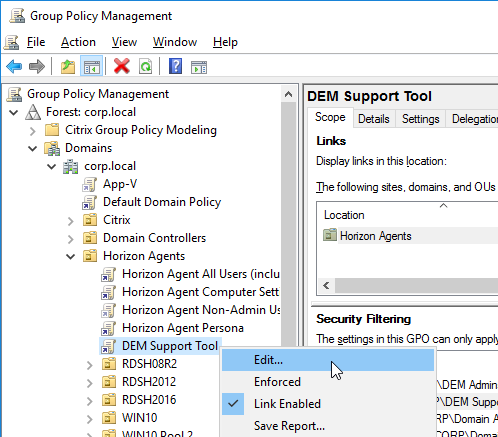The image size is (498, 437).
Task: Collapse the Horizon Agents OU node
Action: click(x=71, y=256)
